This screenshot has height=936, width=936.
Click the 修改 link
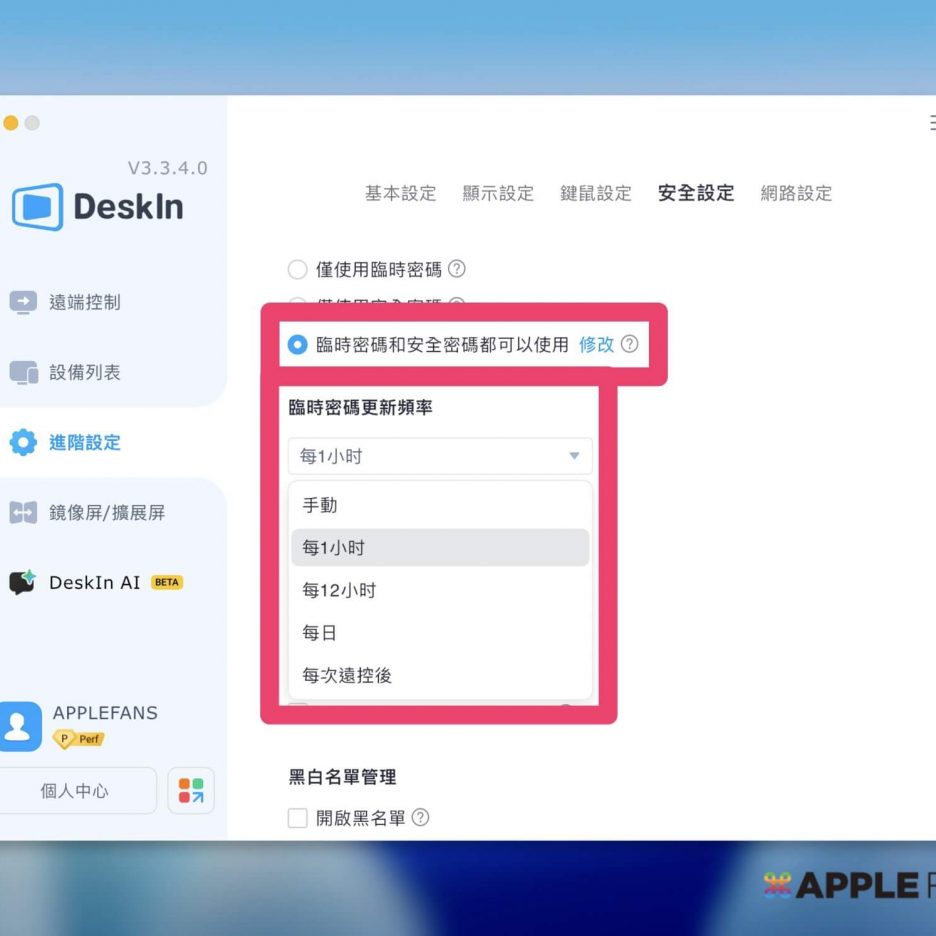point(596,345)
